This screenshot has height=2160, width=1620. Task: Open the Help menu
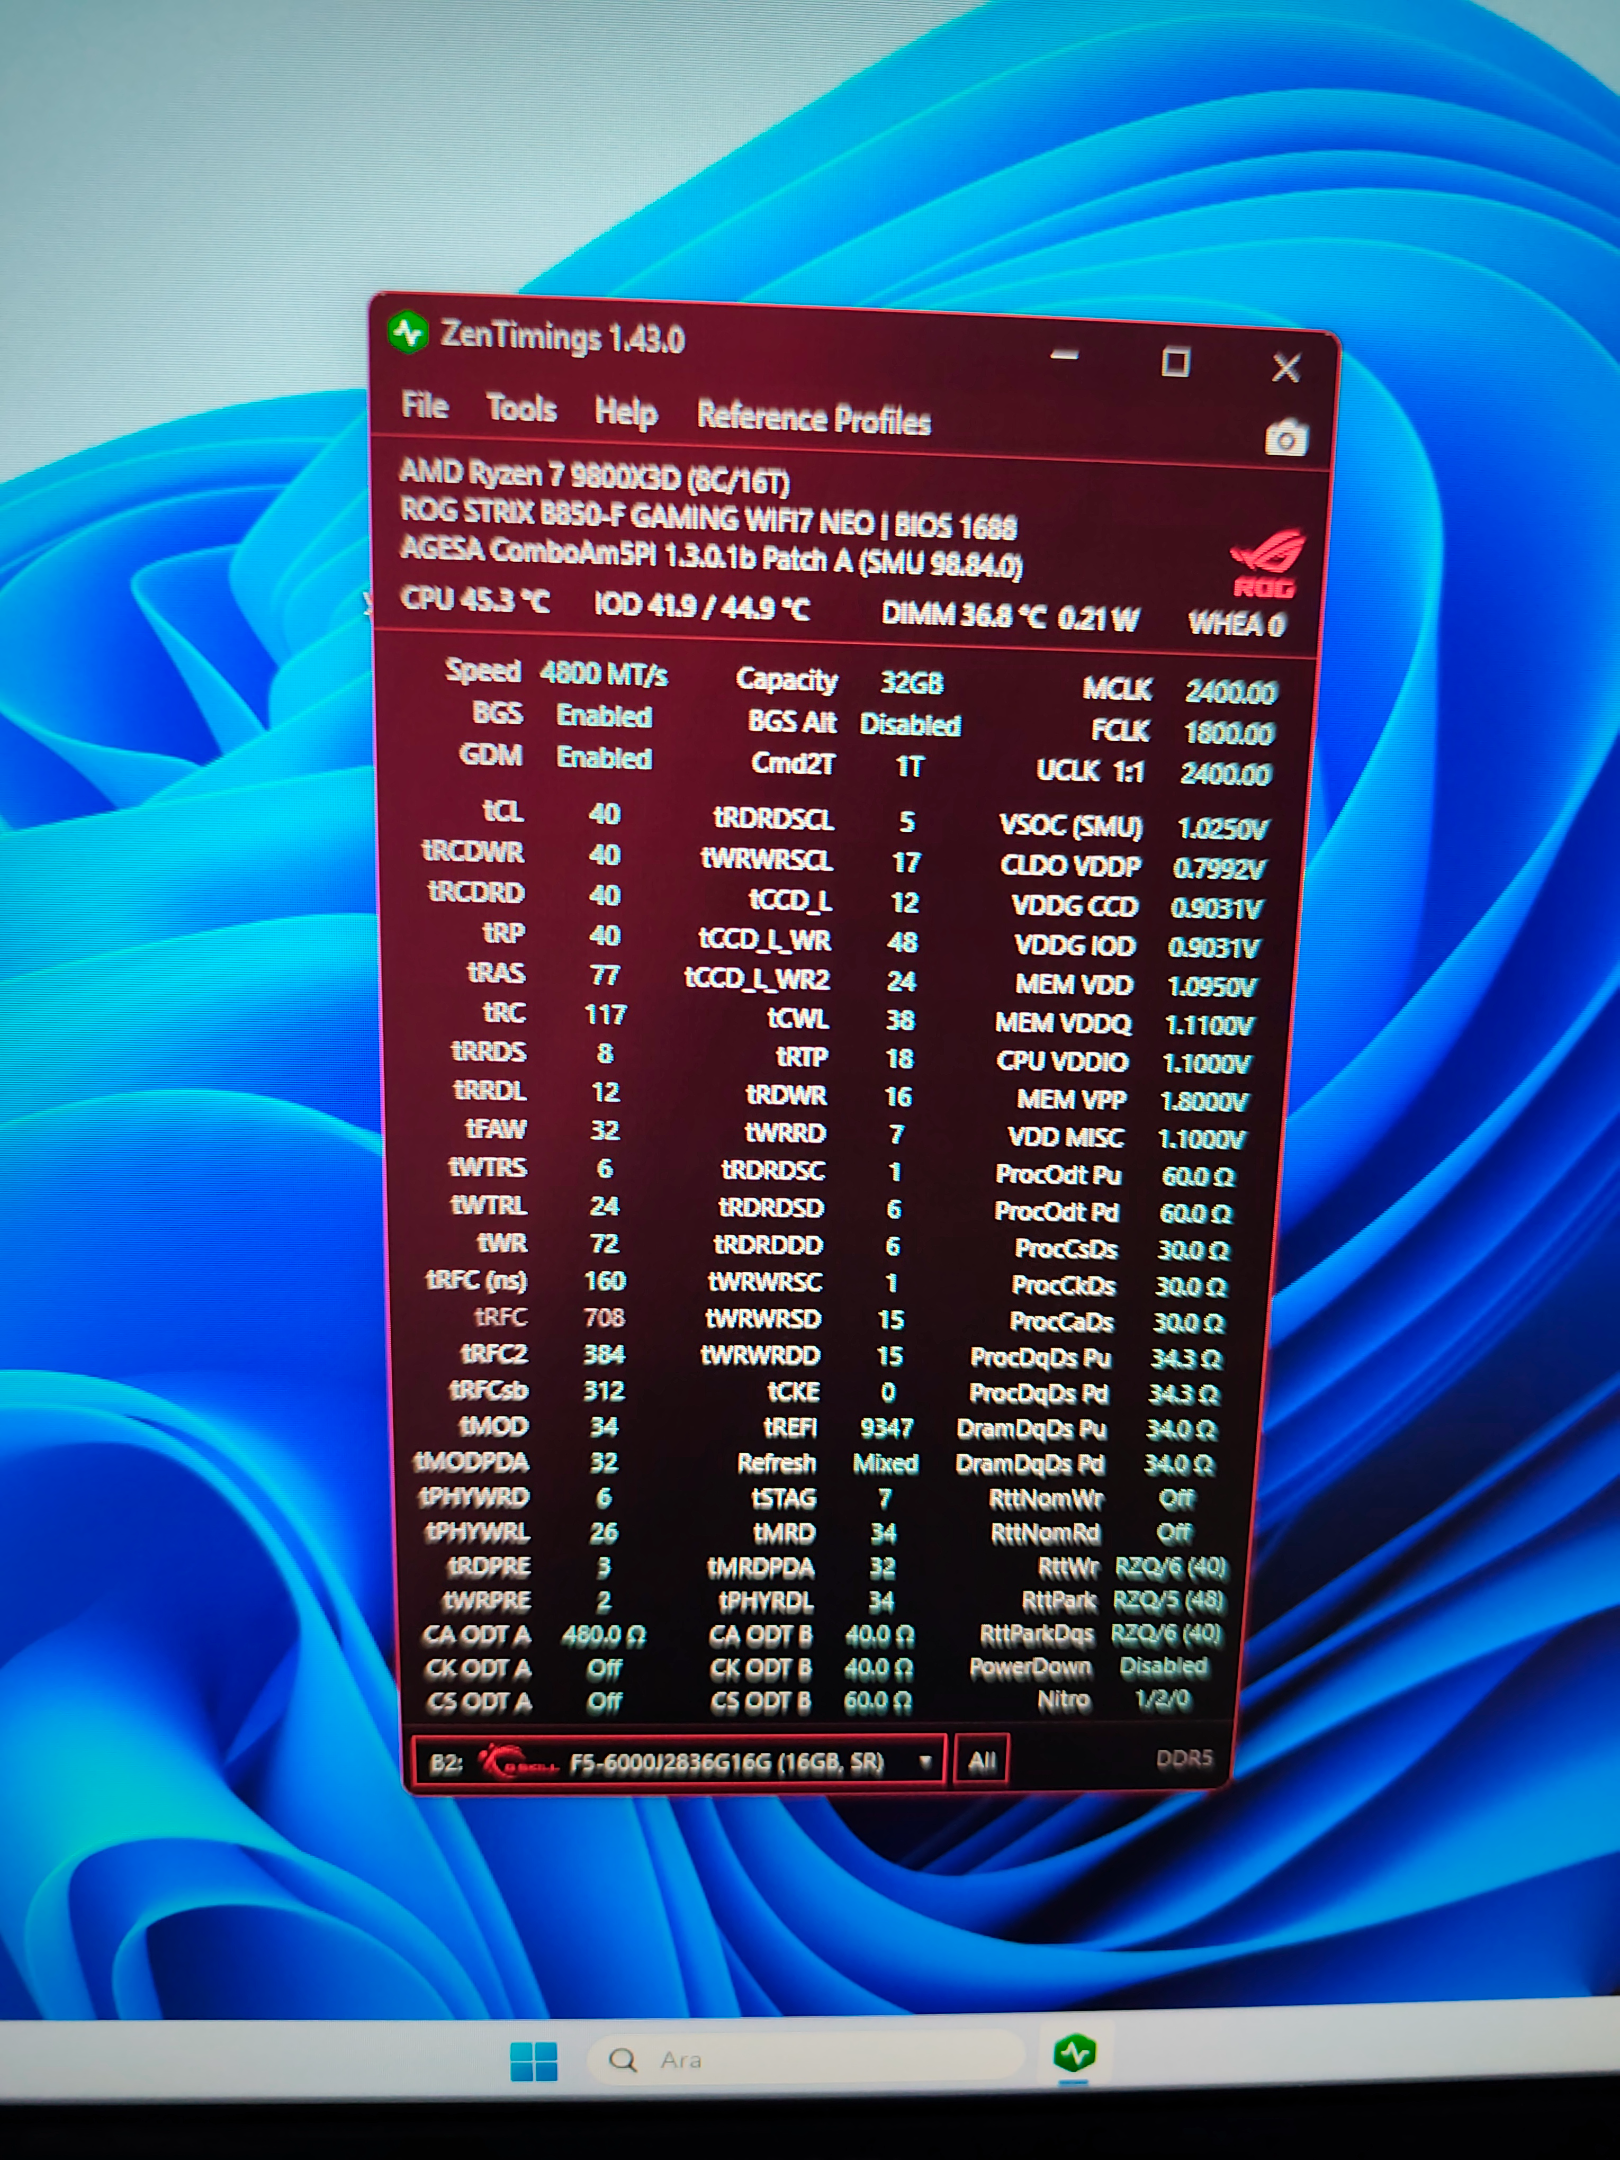pos(626,412)
